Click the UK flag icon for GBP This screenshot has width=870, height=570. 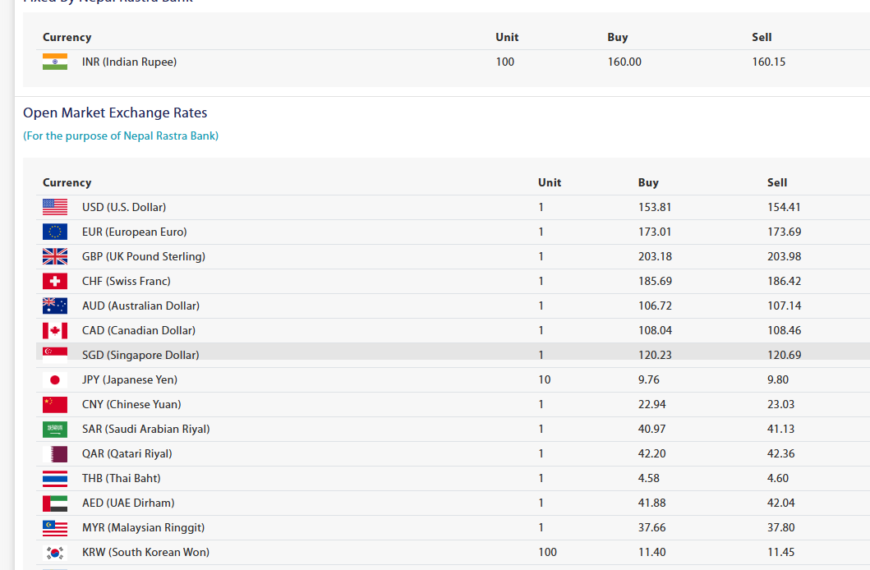point(55,256)
